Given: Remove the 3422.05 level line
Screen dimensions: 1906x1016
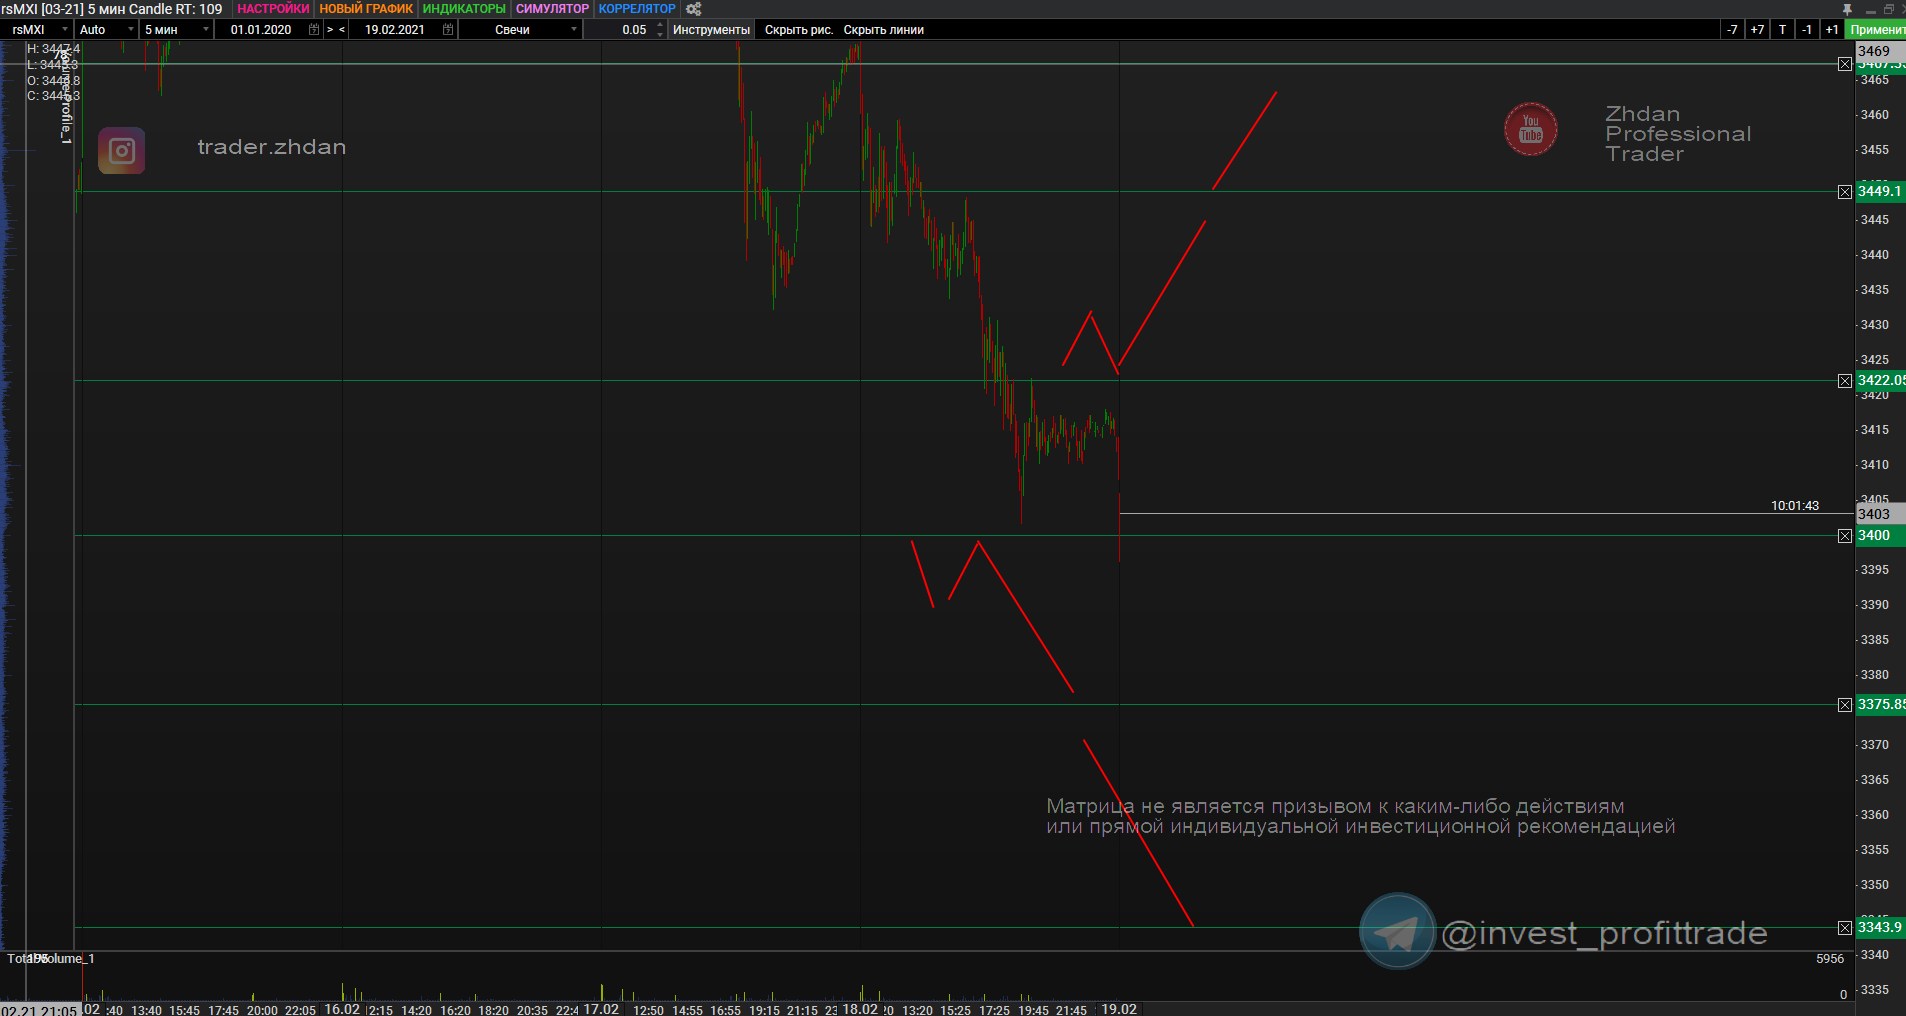Looking at the screenshot, I should coord(1845,381).
